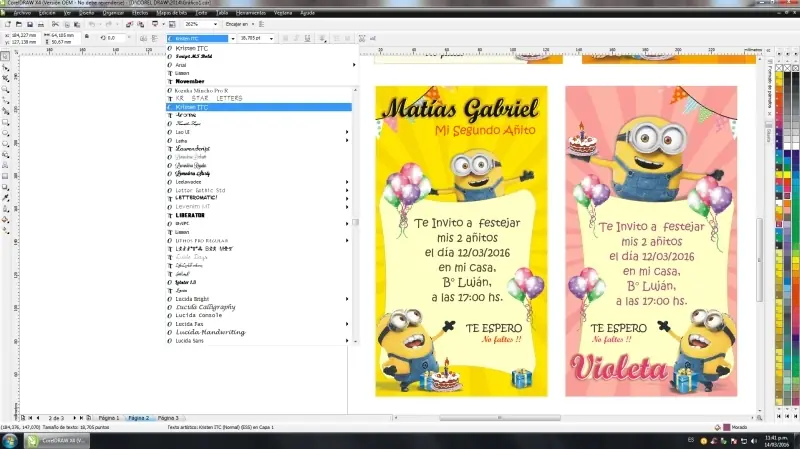Save the document with the floppy icon
This screenshot has height=449, width=800.
pyautogui.click(x=30, y=24)
